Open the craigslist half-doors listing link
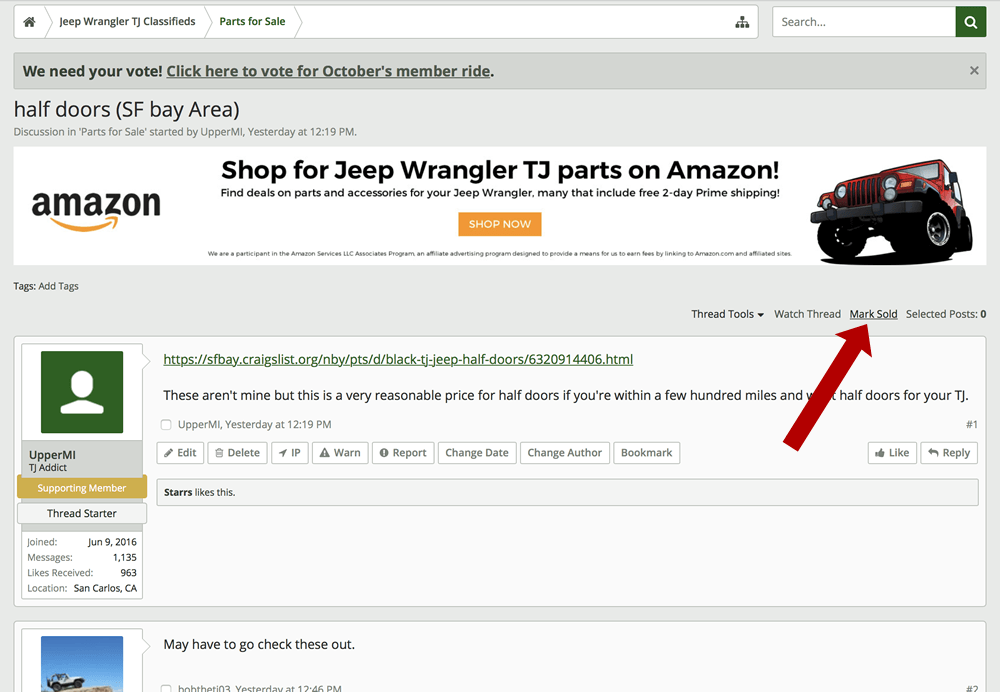This screenshot has width=1000, height=692. click(x=398, y=359)
